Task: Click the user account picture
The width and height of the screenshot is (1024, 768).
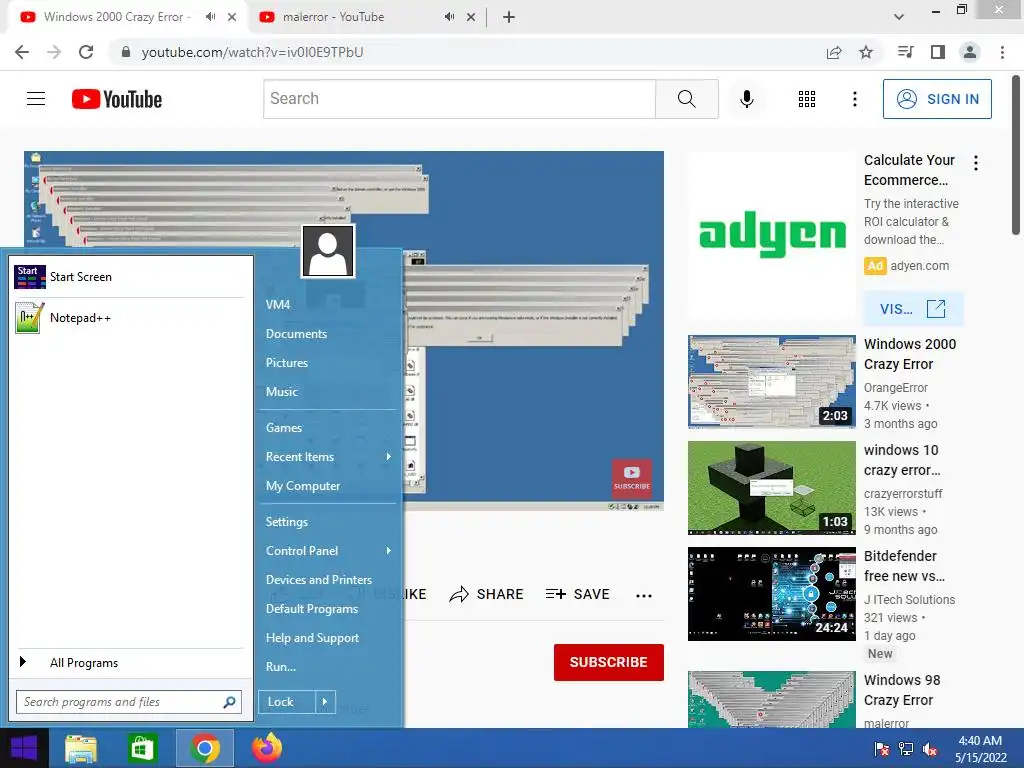Action: (328, 251)
